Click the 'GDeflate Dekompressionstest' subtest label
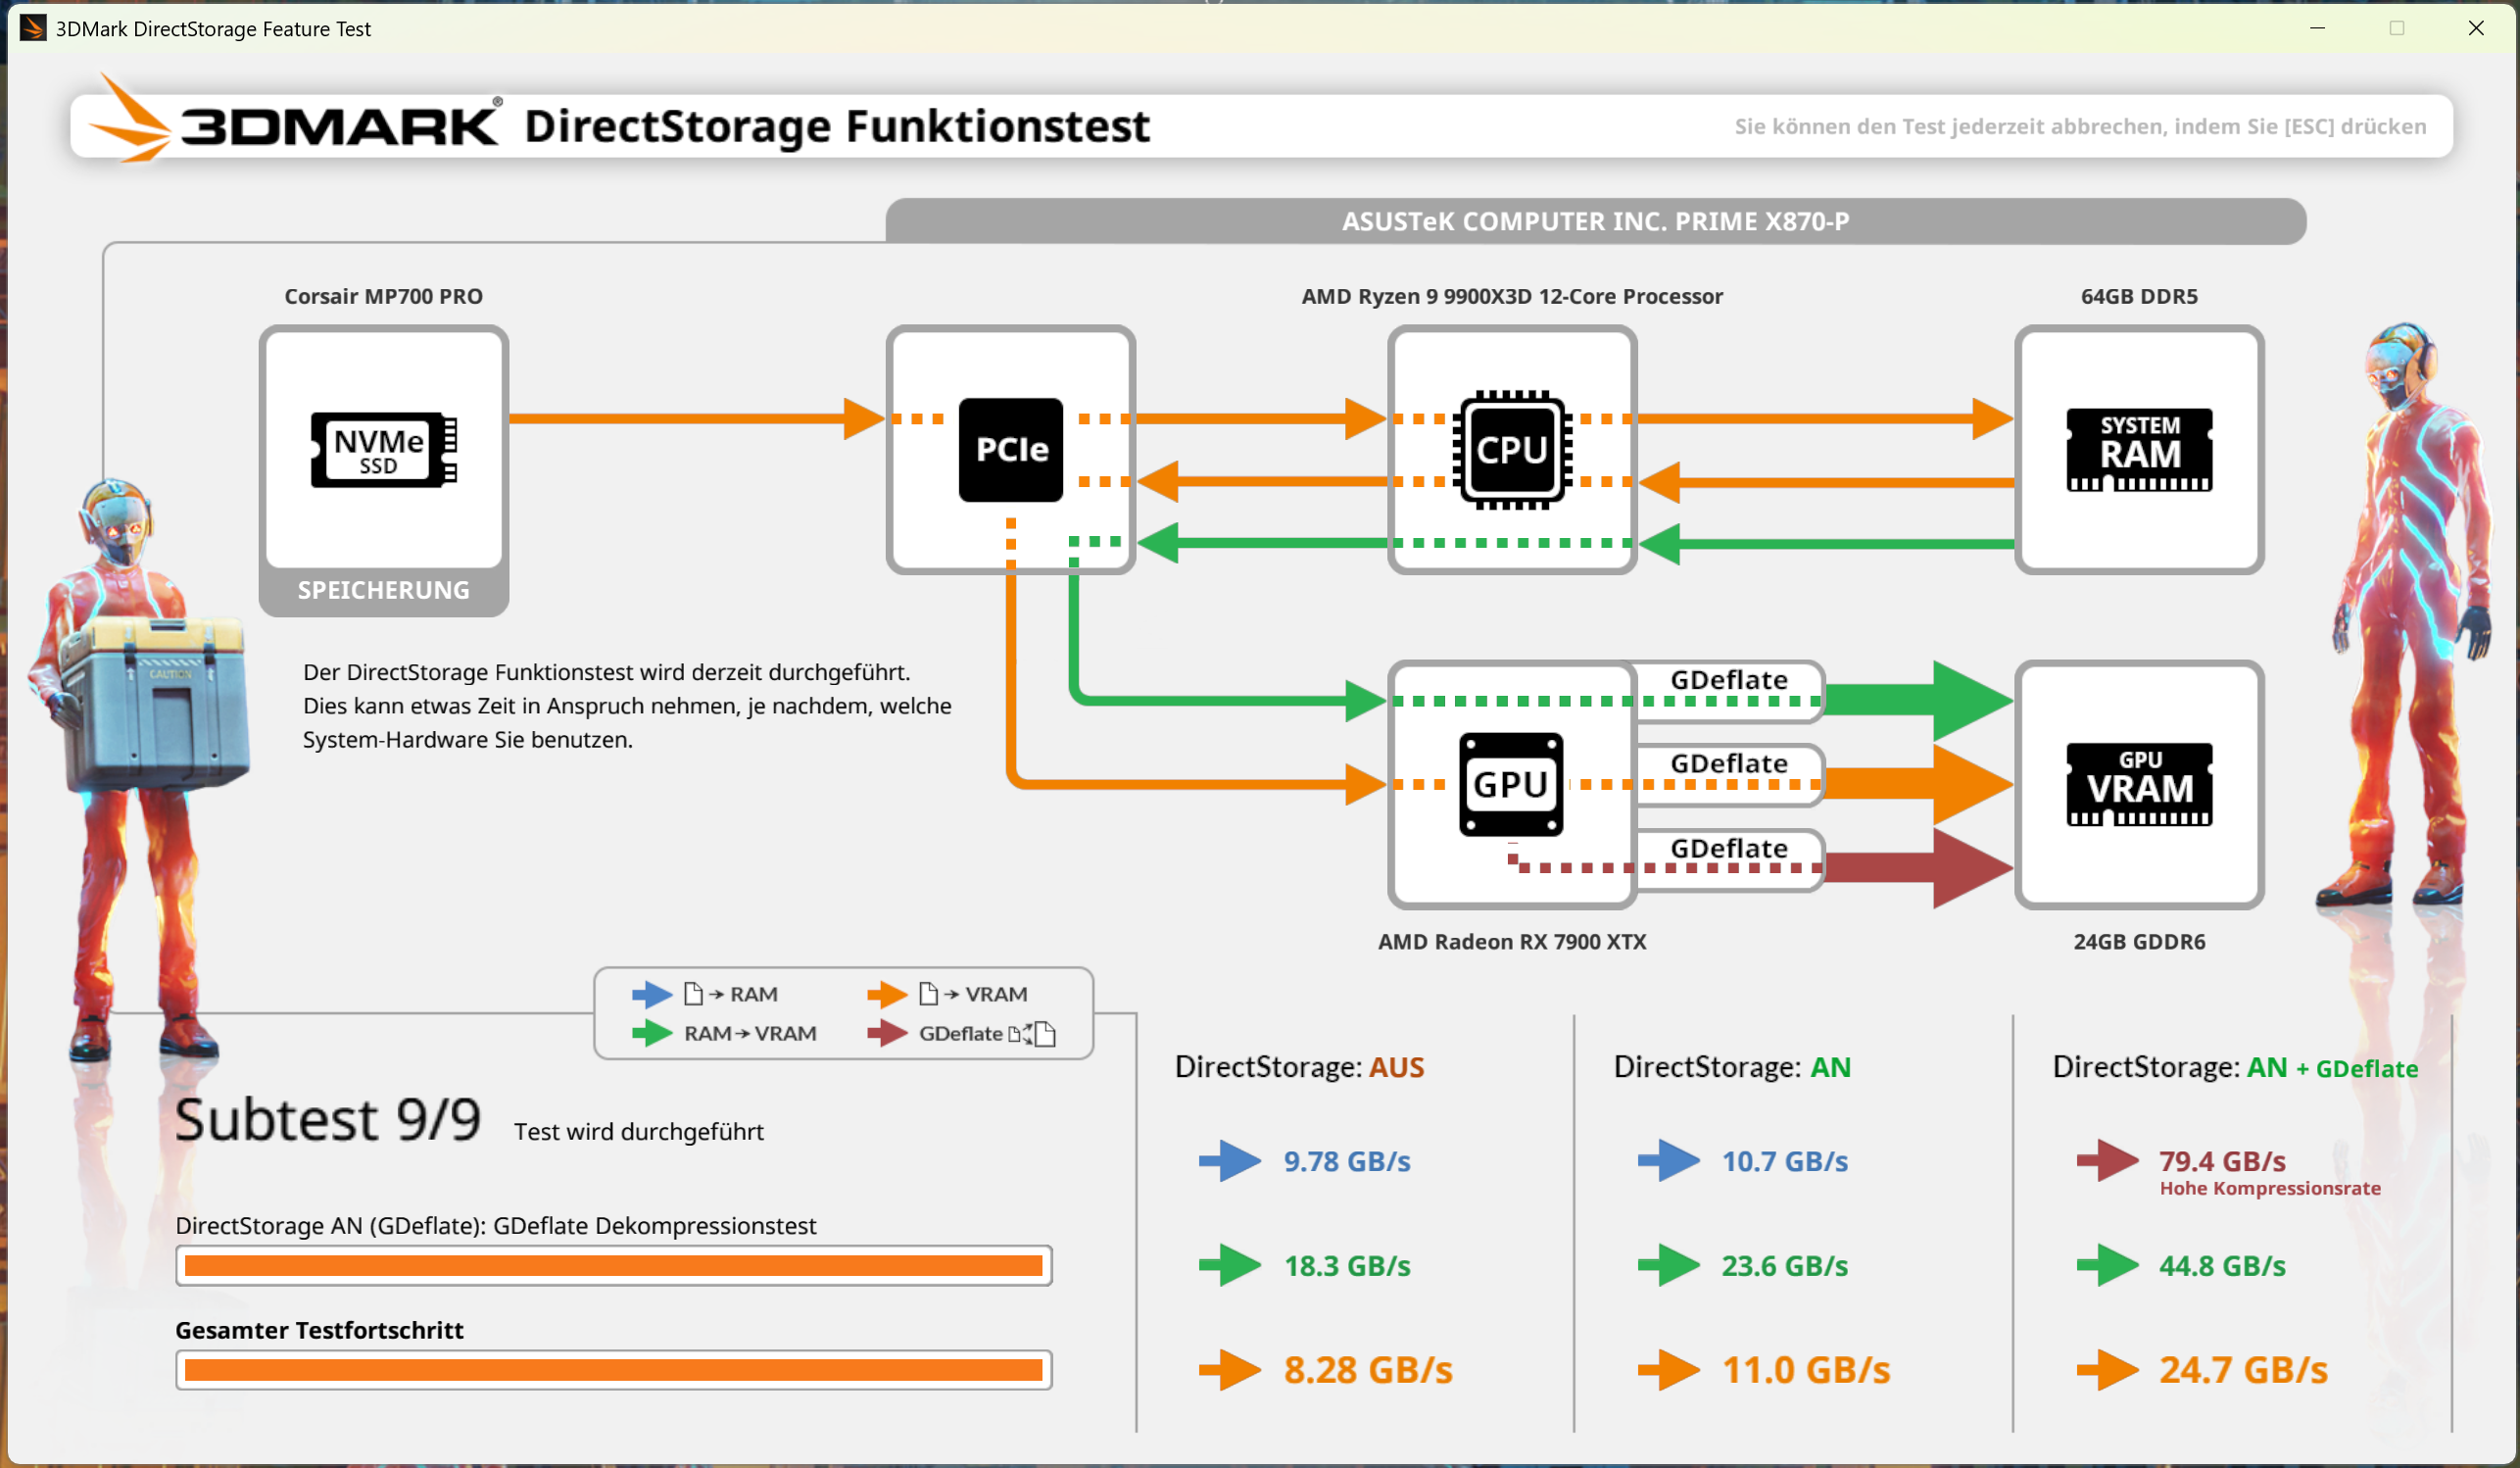The height and width of the screenshot is (1468, 2520). pyautogui.click(x=496, y=1226)
